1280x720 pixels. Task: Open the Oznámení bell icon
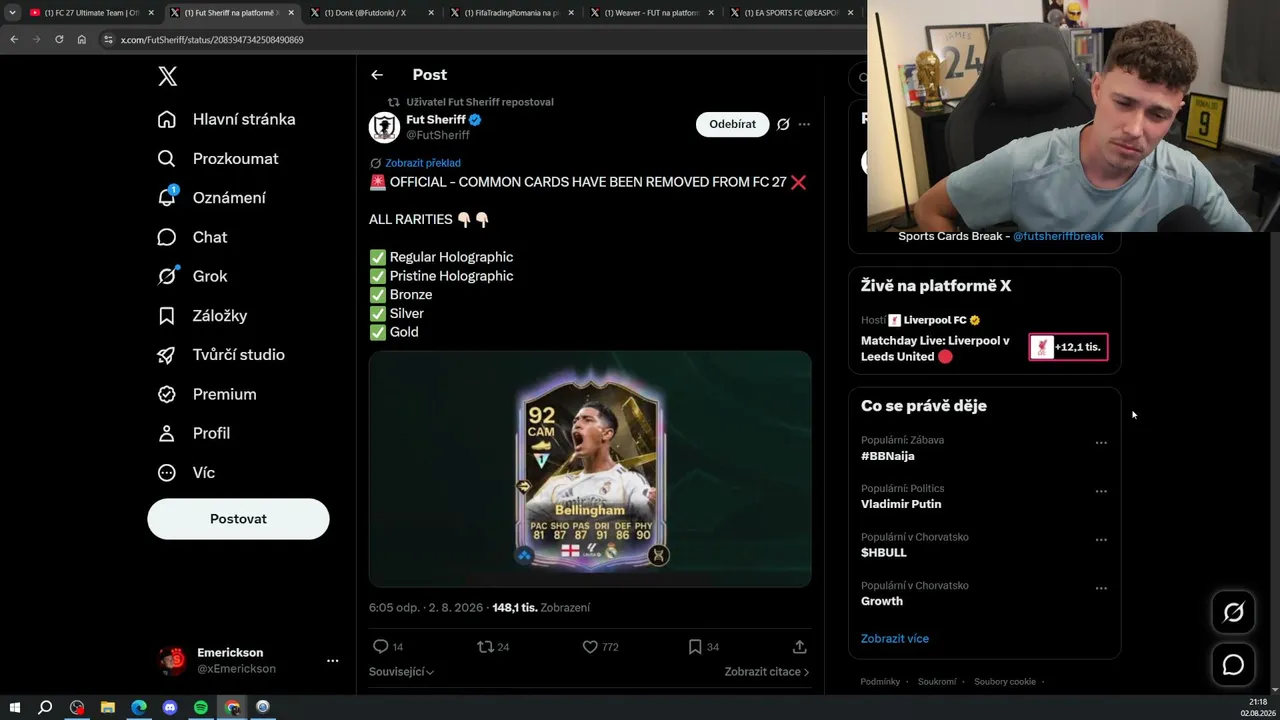(167, 197)
